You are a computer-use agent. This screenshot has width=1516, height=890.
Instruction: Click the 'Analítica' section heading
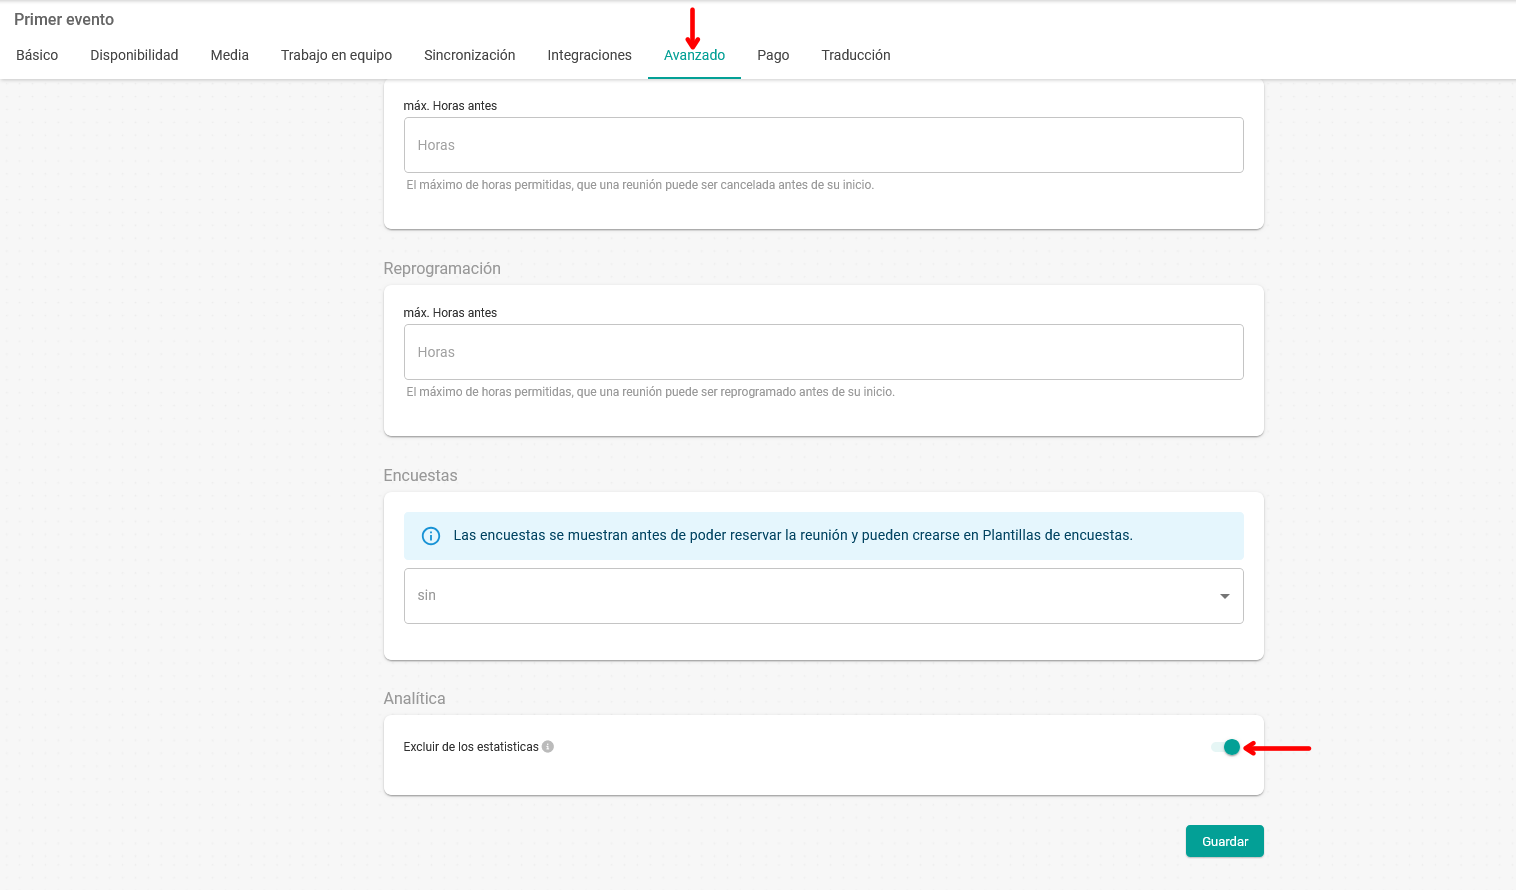[414, 698]
